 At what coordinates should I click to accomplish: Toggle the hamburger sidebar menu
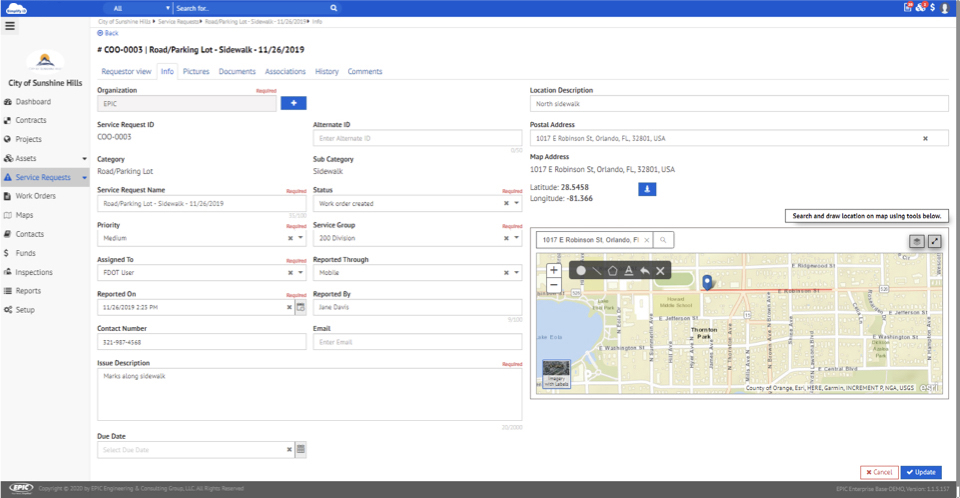pos(10,26)
